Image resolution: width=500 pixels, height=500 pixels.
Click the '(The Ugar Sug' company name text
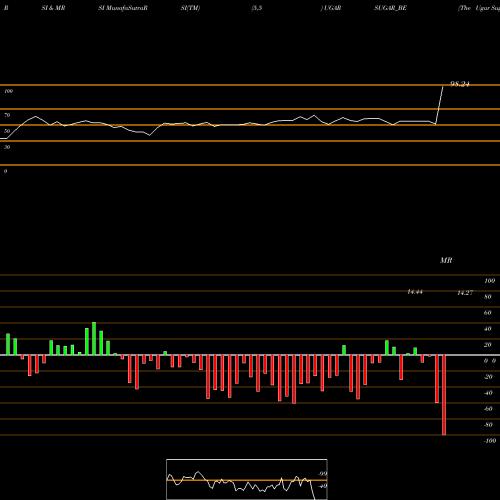479,8
